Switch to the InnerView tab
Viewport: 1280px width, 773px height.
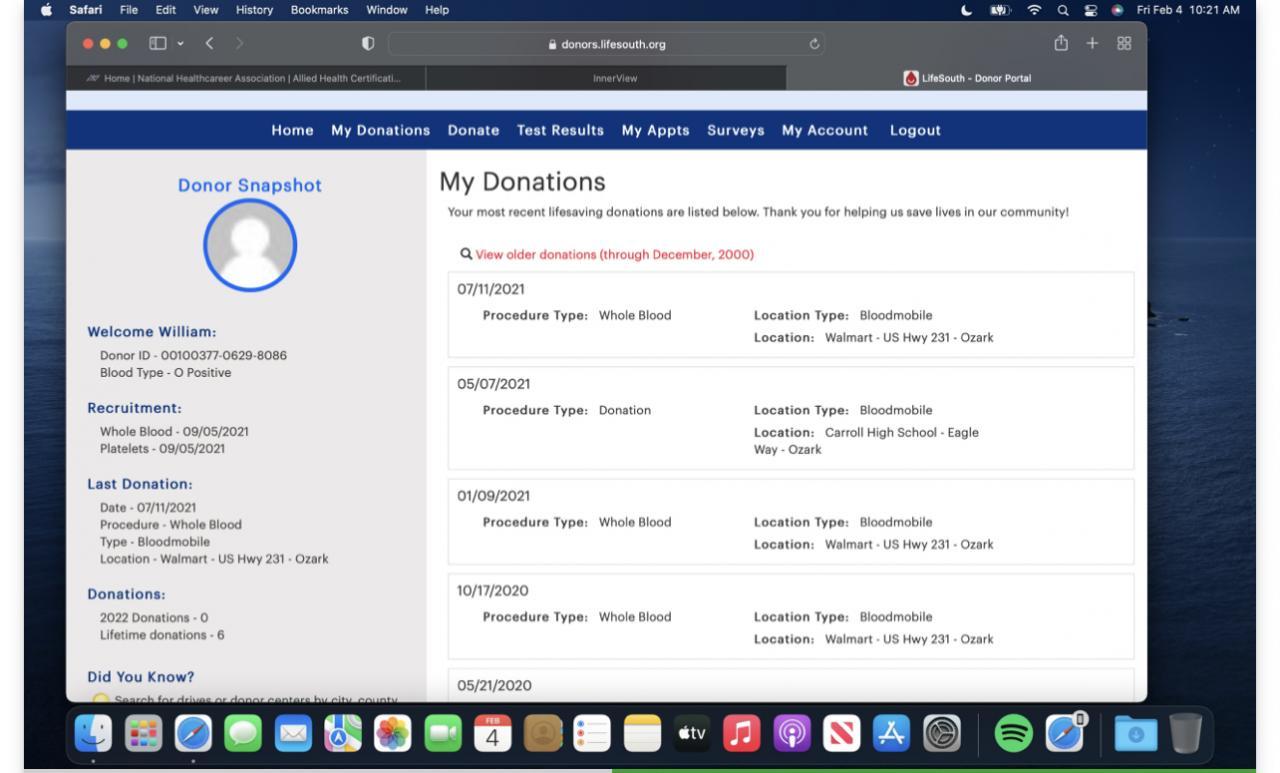607,79
